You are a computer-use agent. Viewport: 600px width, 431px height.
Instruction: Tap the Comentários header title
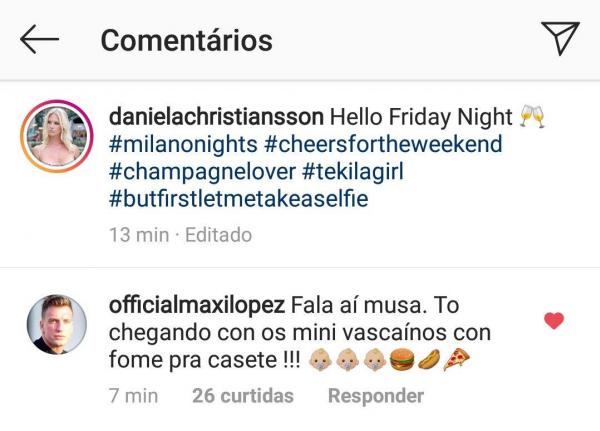pos(187,40)
